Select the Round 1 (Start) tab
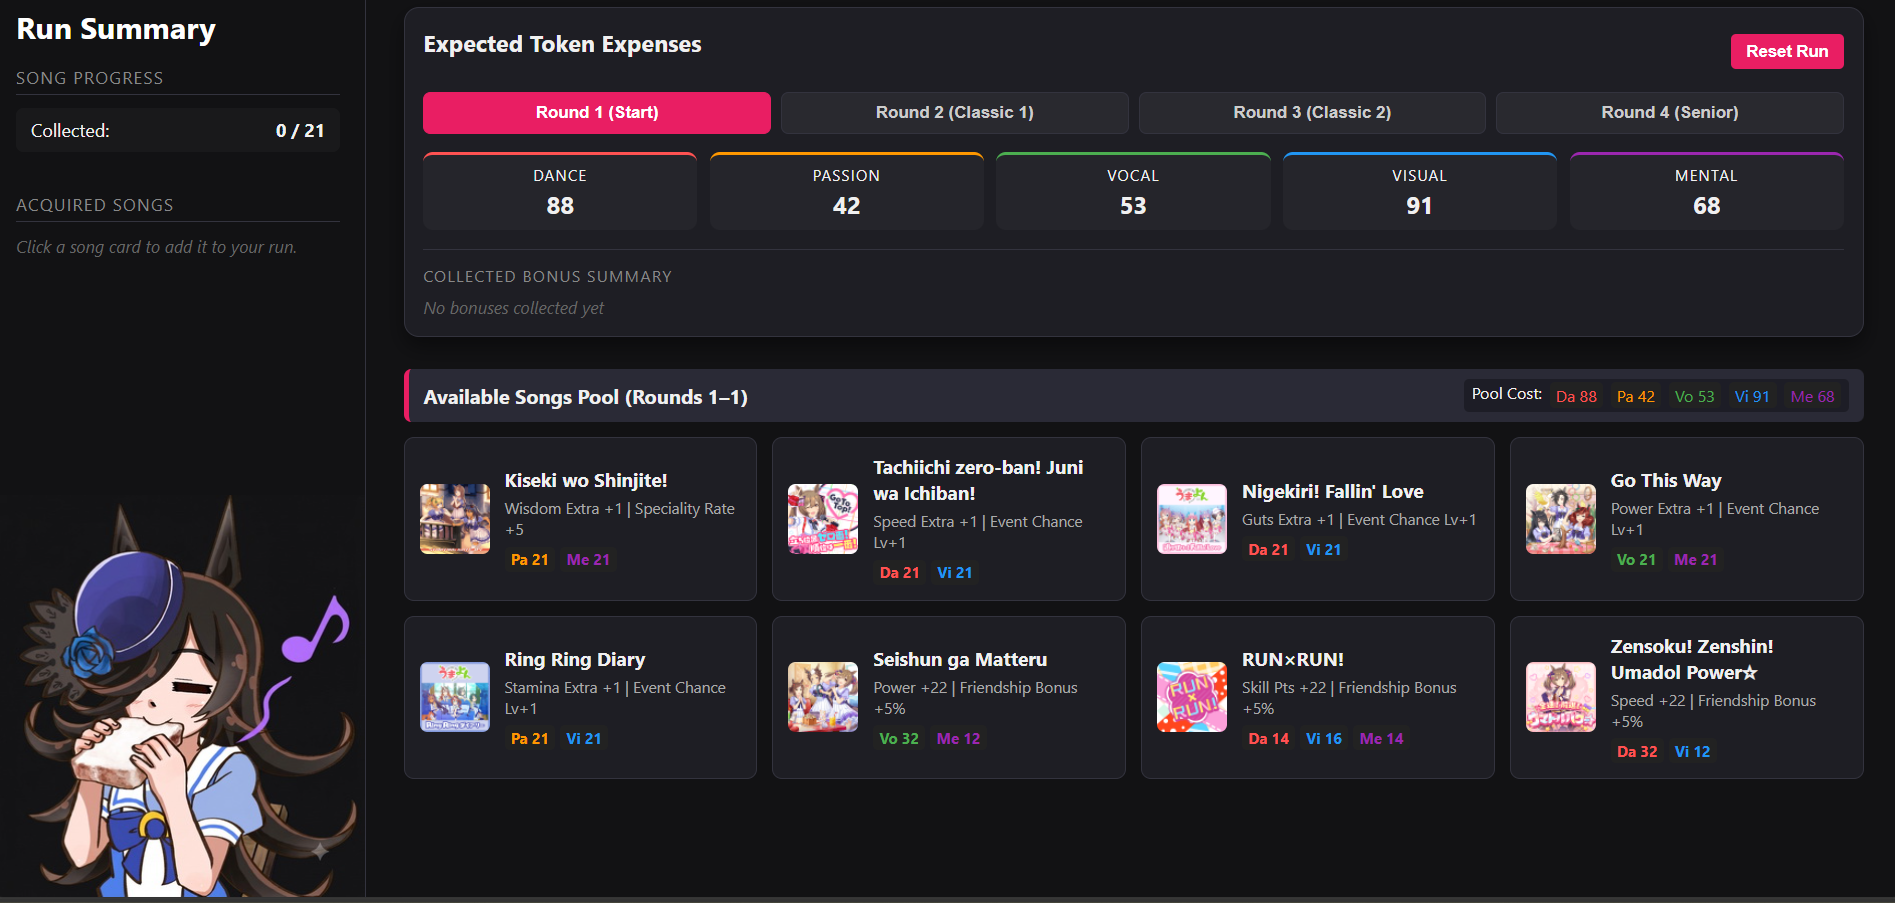The height and width of the screenshot is (903, 1895). click(x=597, y=113)
